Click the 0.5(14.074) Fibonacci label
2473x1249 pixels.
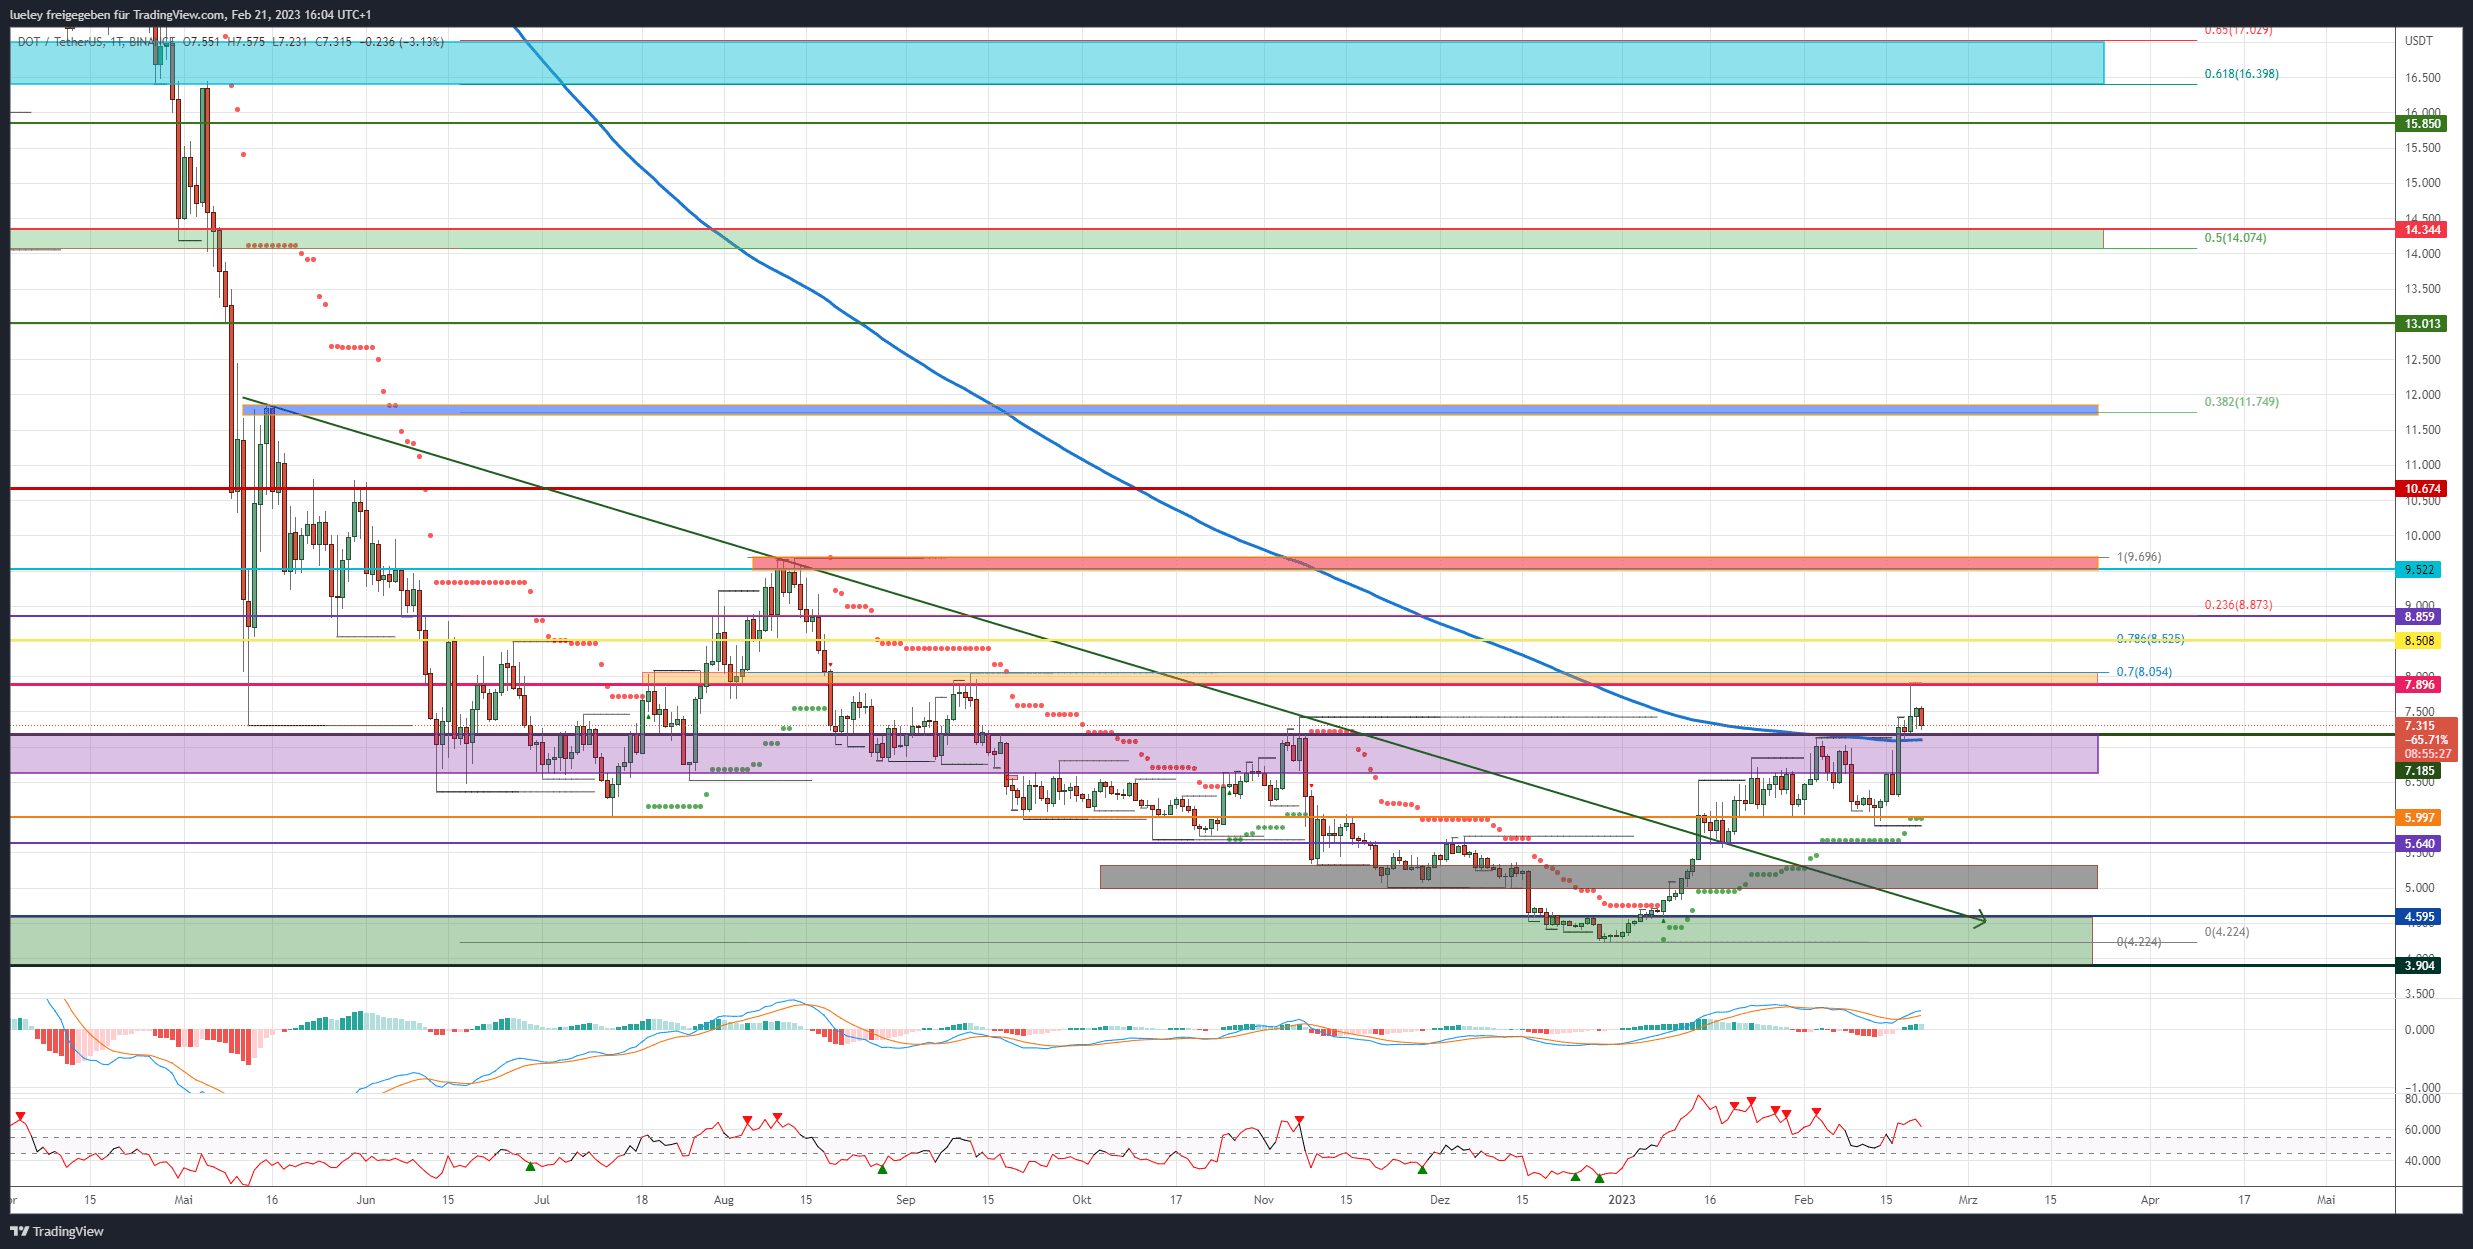click(2235, 238)
